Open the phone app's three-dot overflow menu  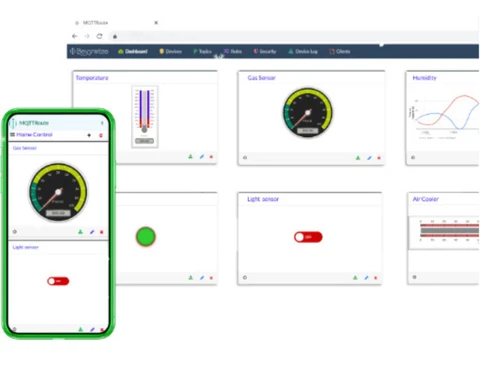tap(102, 123)
